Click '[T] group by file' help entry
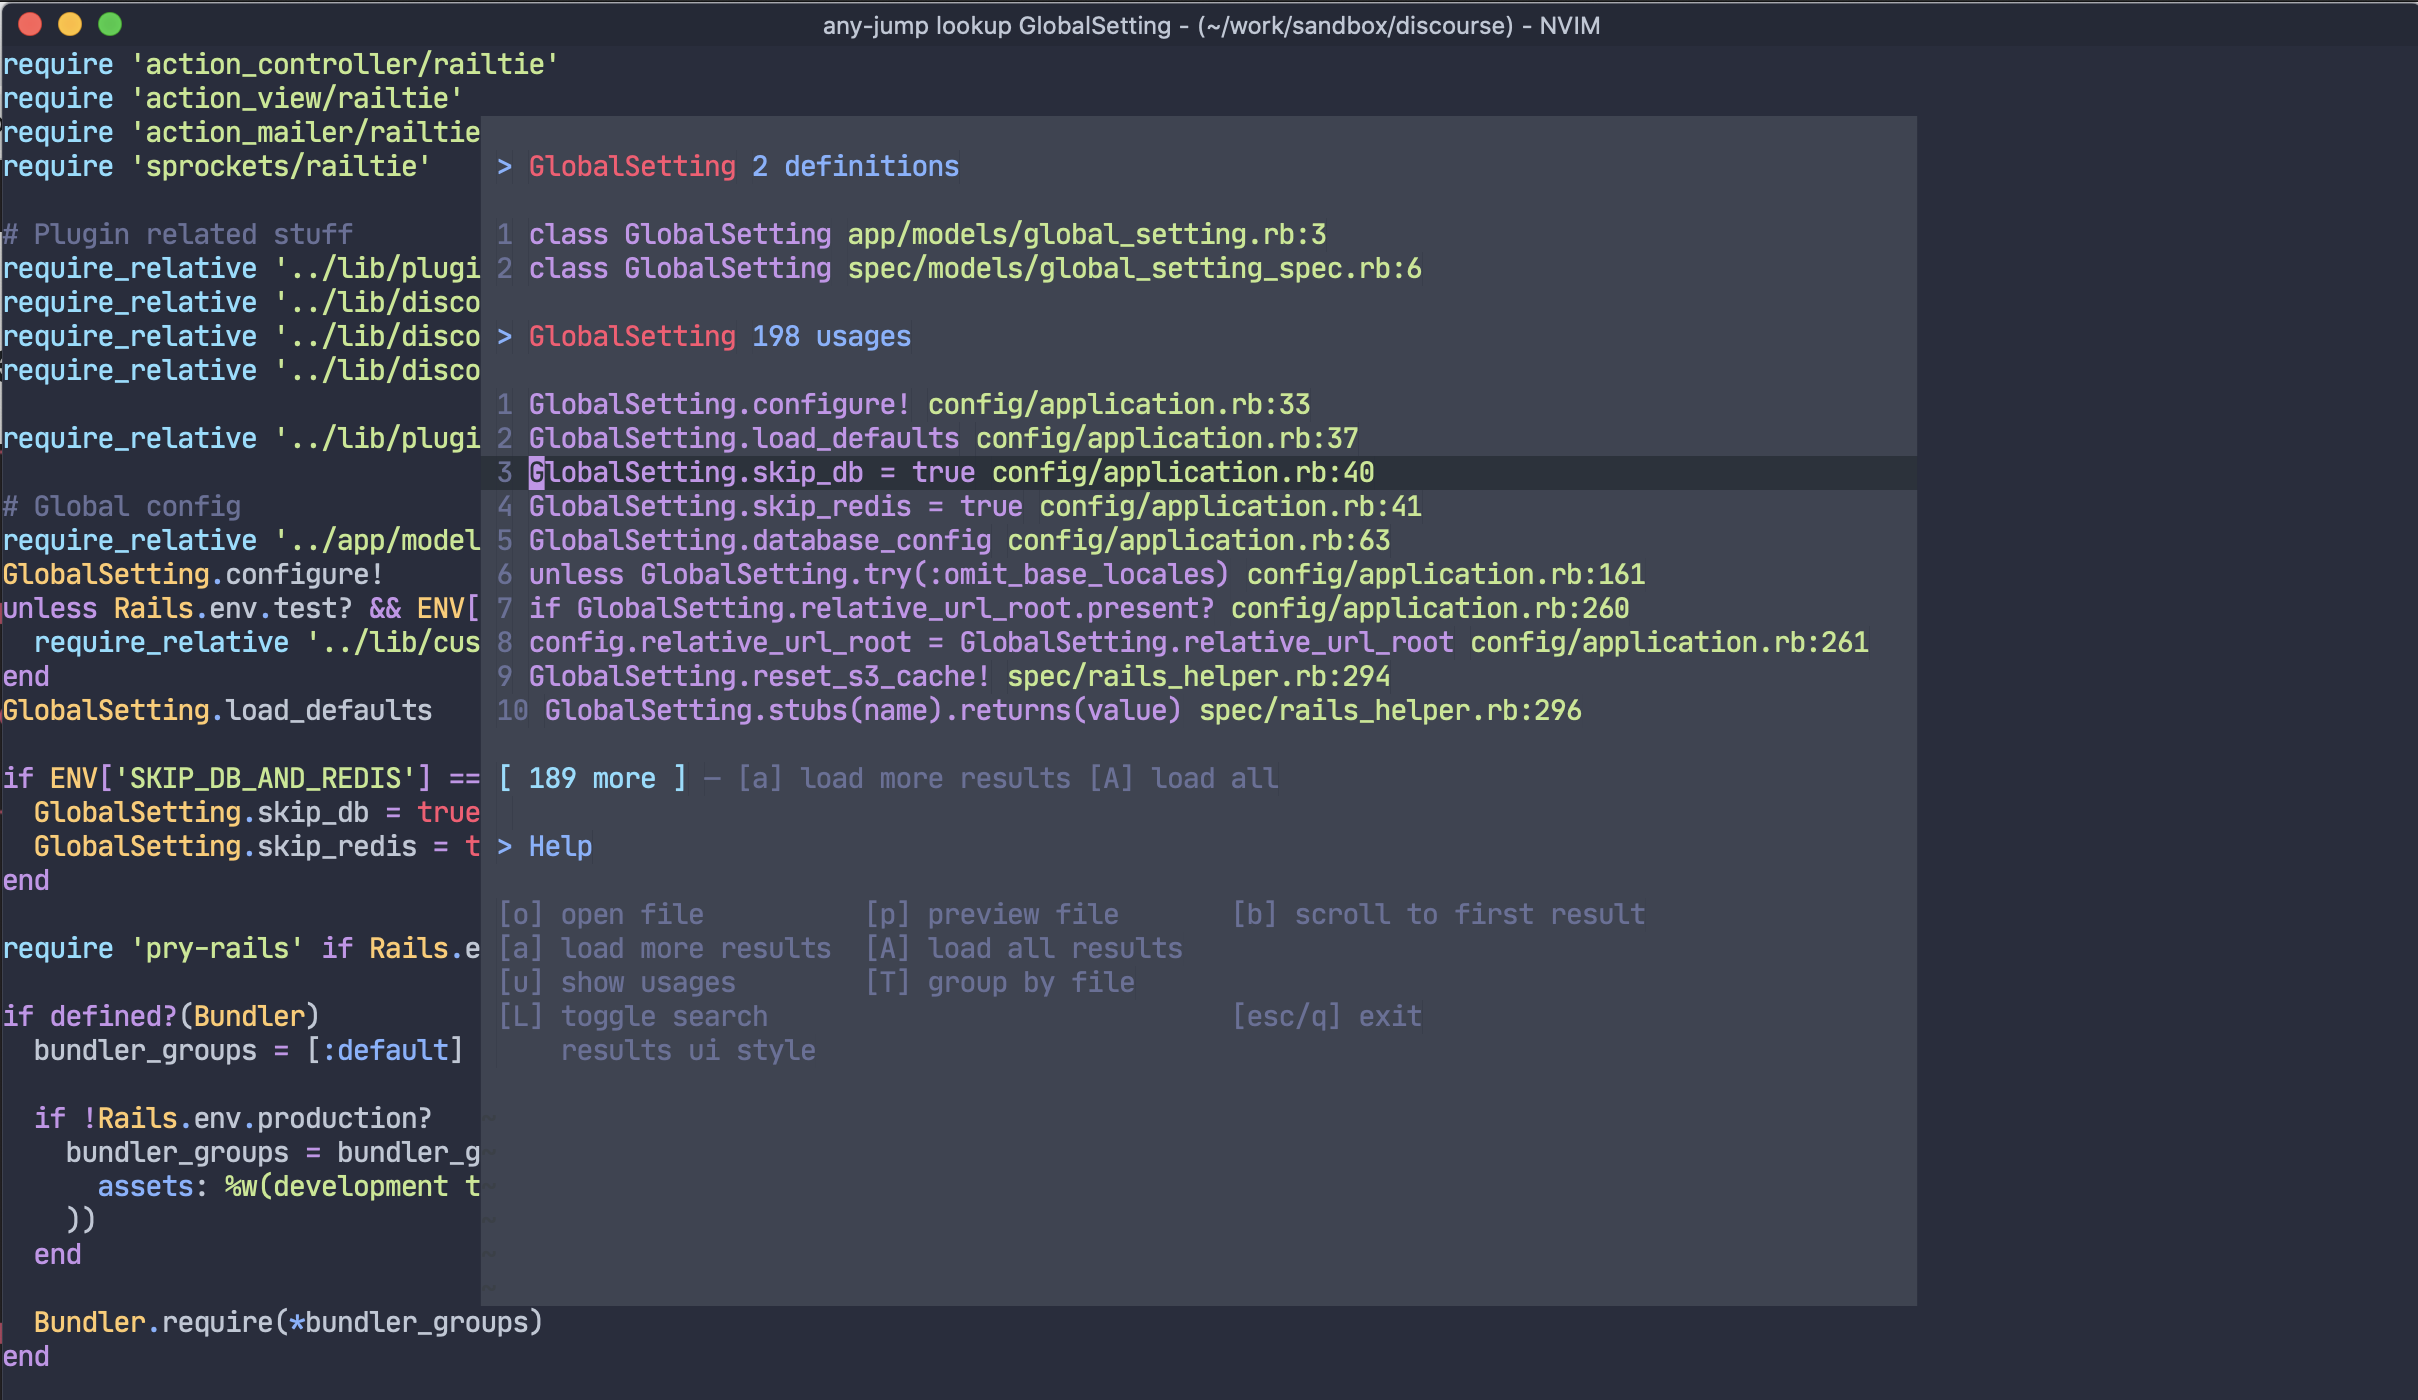 (1000, 983)
